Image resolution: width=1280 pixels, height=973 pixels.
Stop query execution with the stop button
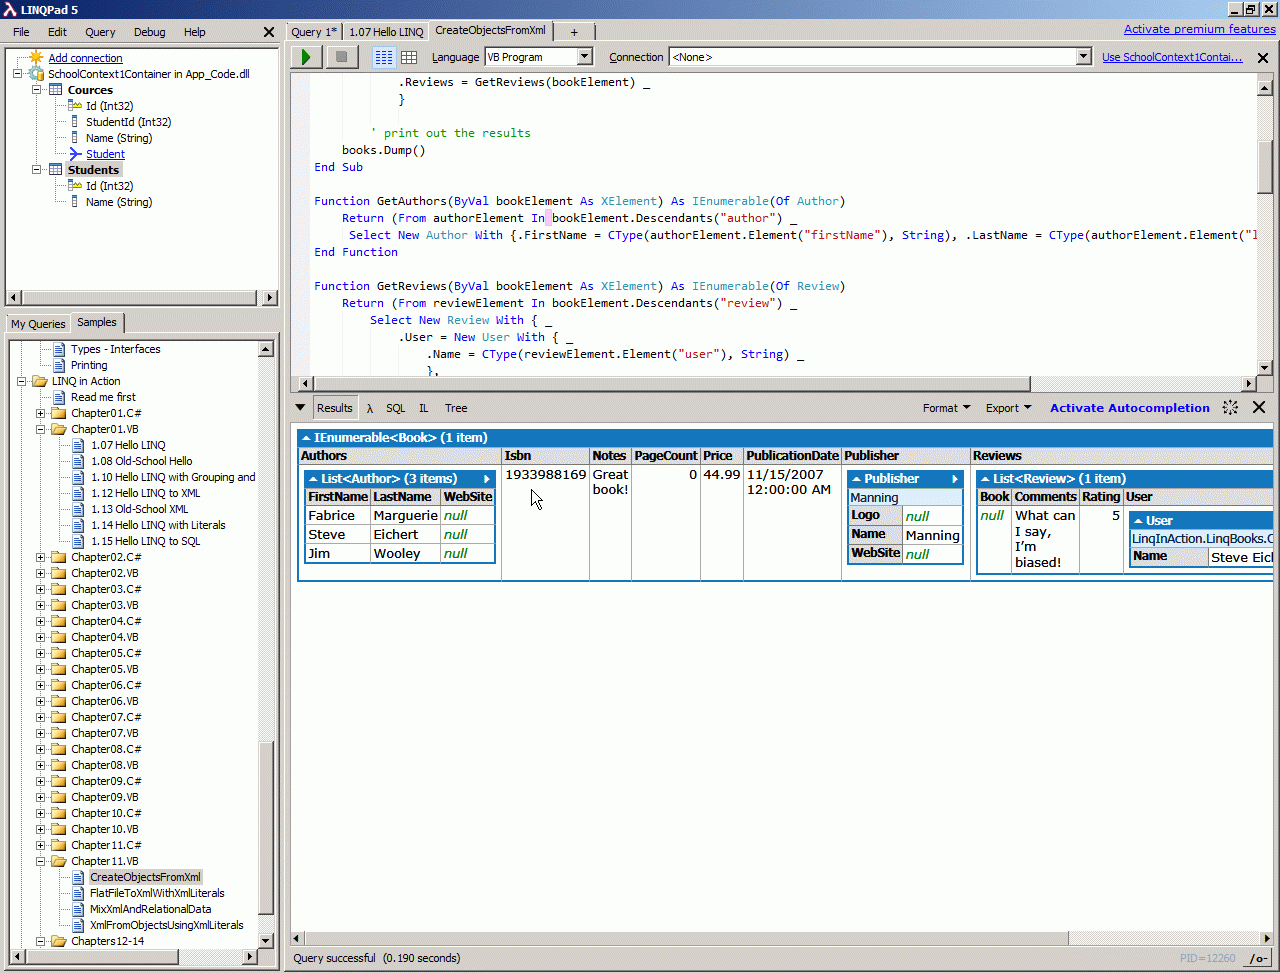(x=341, y=57)
